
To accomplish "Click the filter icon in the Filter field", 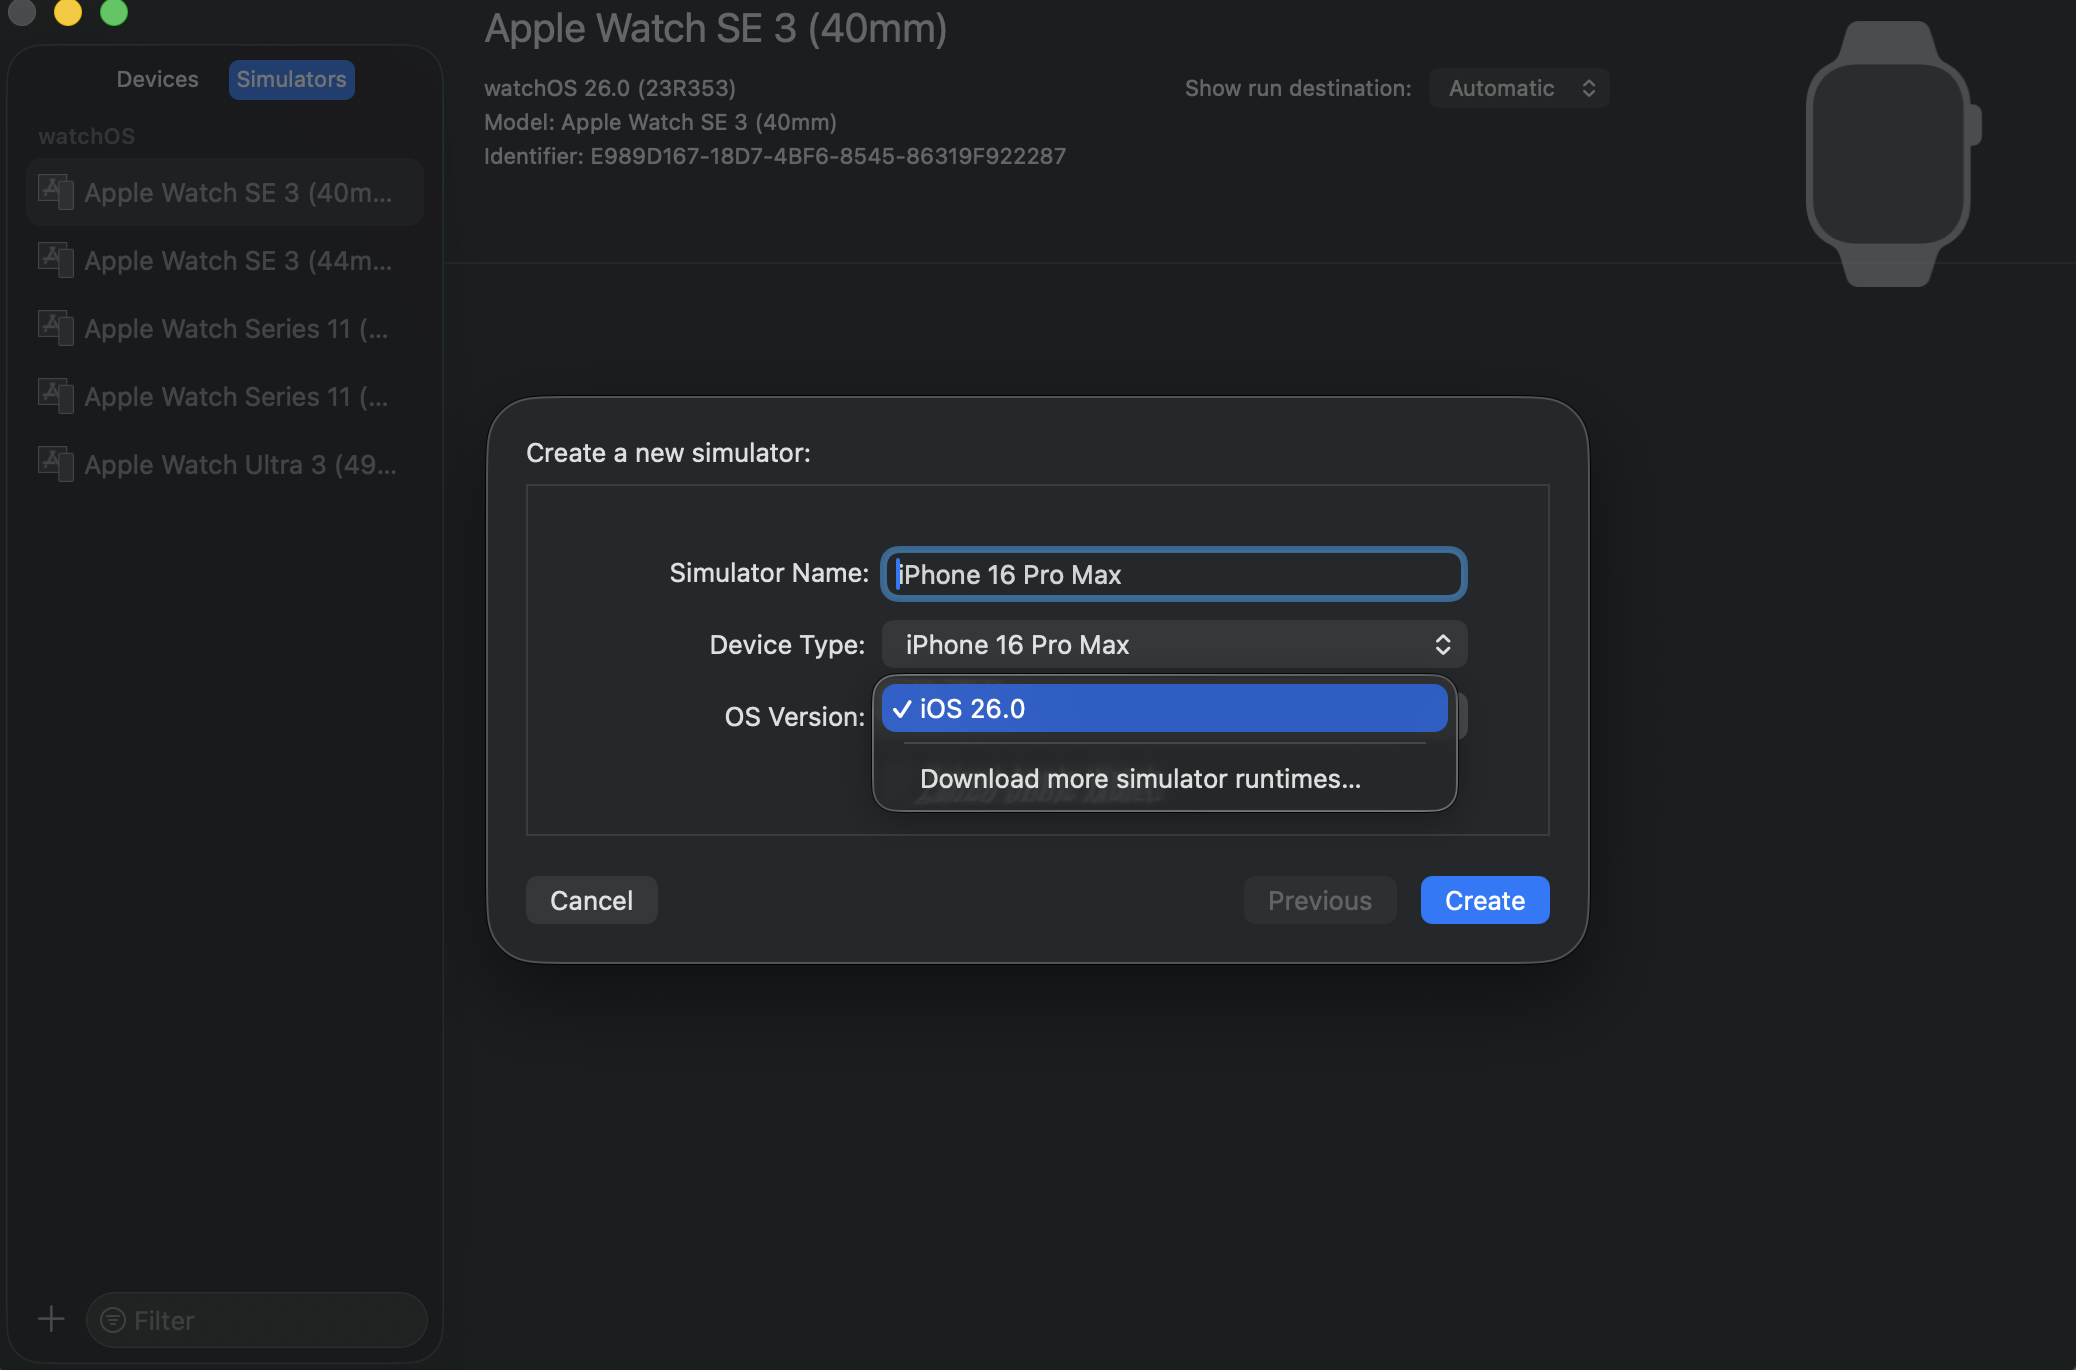I will [x=113, y=1320].
